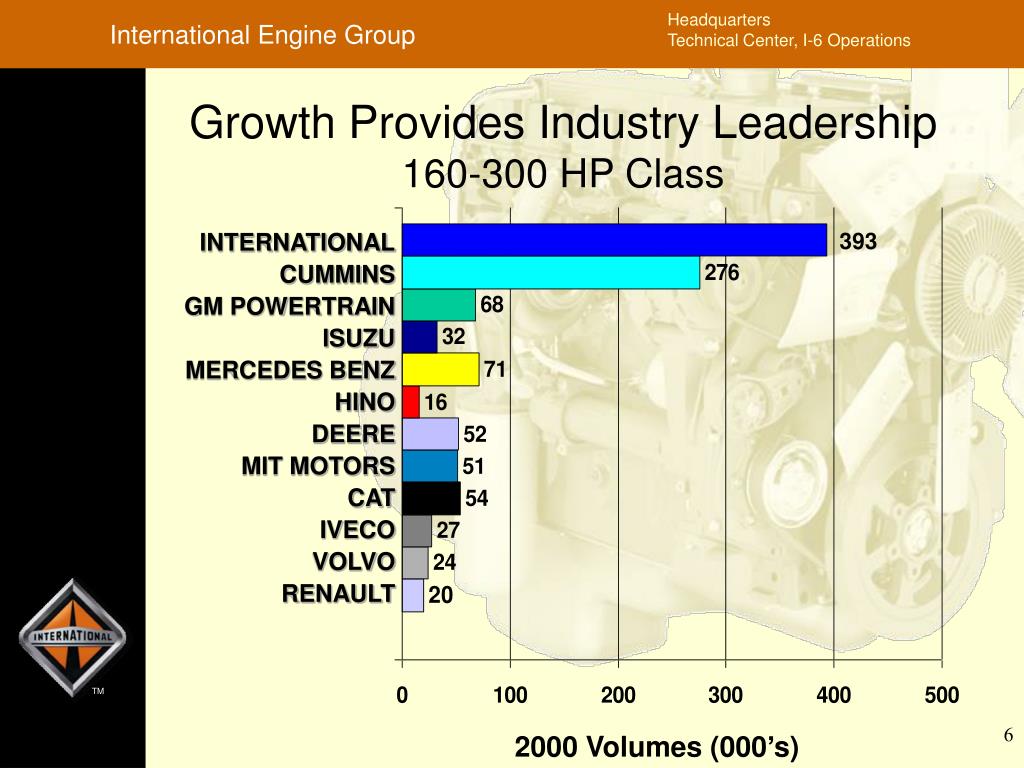Select the Growth Provides Industry Leadership title

point(563,125)
